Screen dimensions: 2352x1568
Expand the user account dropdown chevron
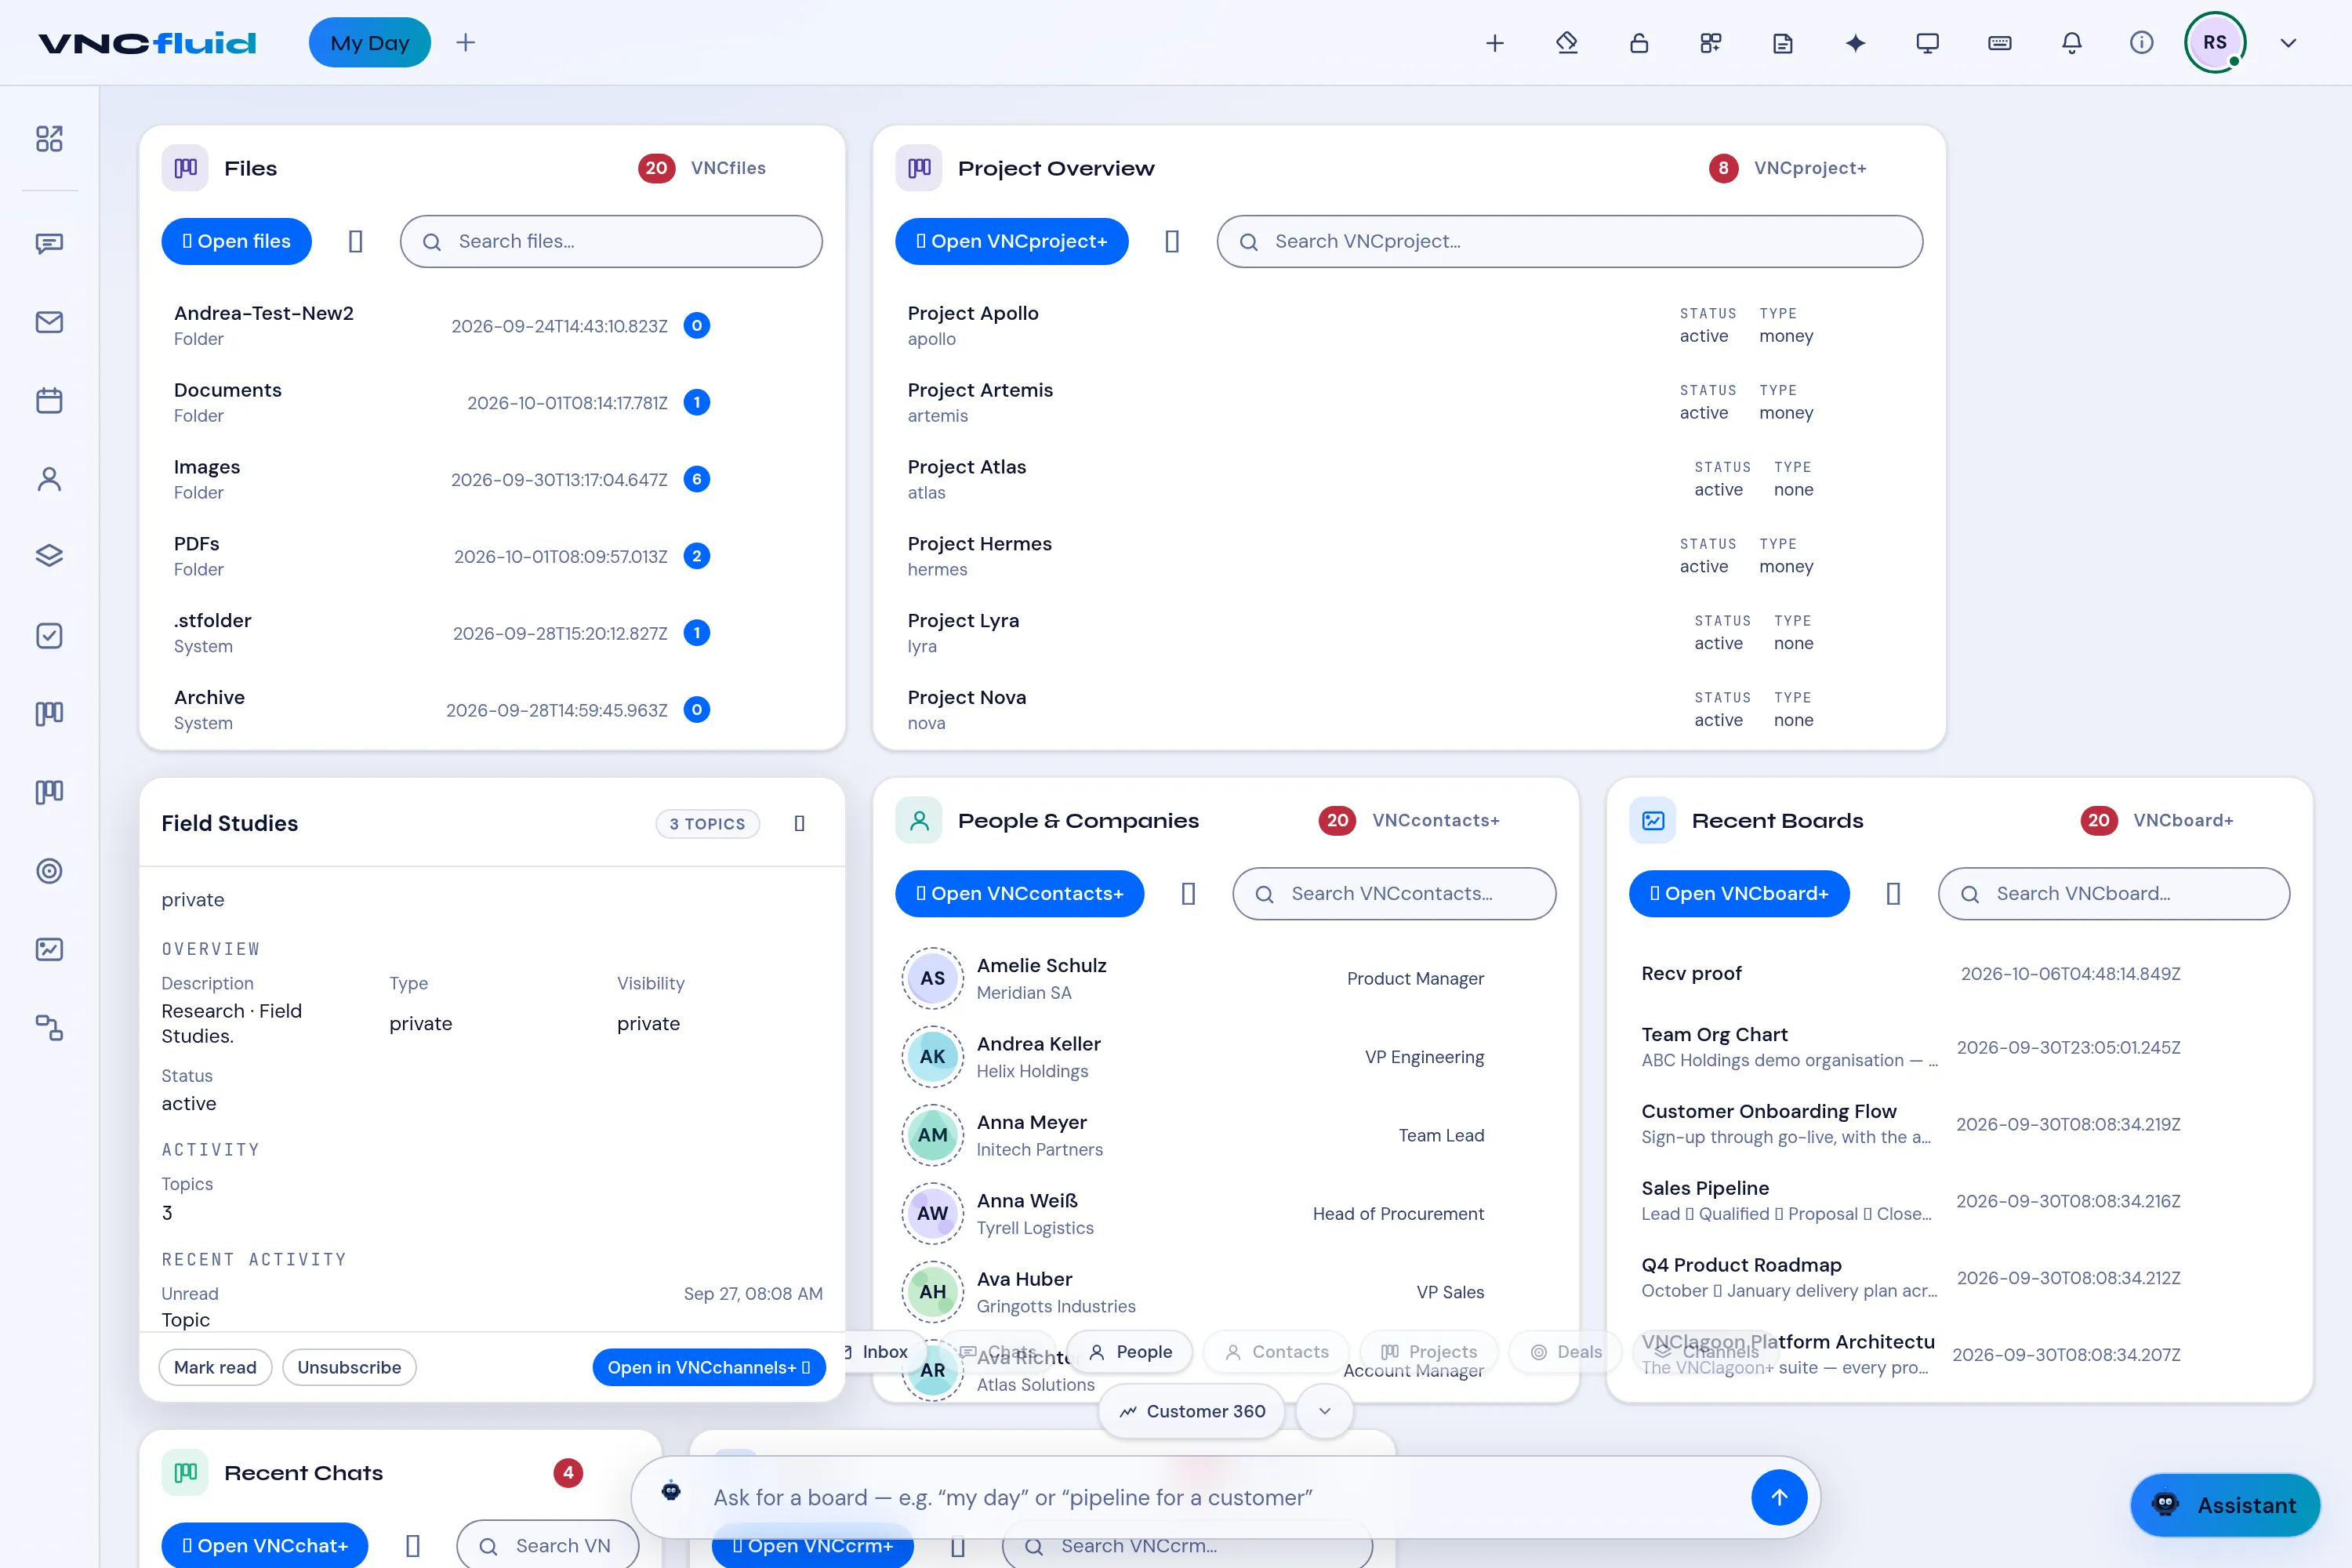tap(2288, 43)
